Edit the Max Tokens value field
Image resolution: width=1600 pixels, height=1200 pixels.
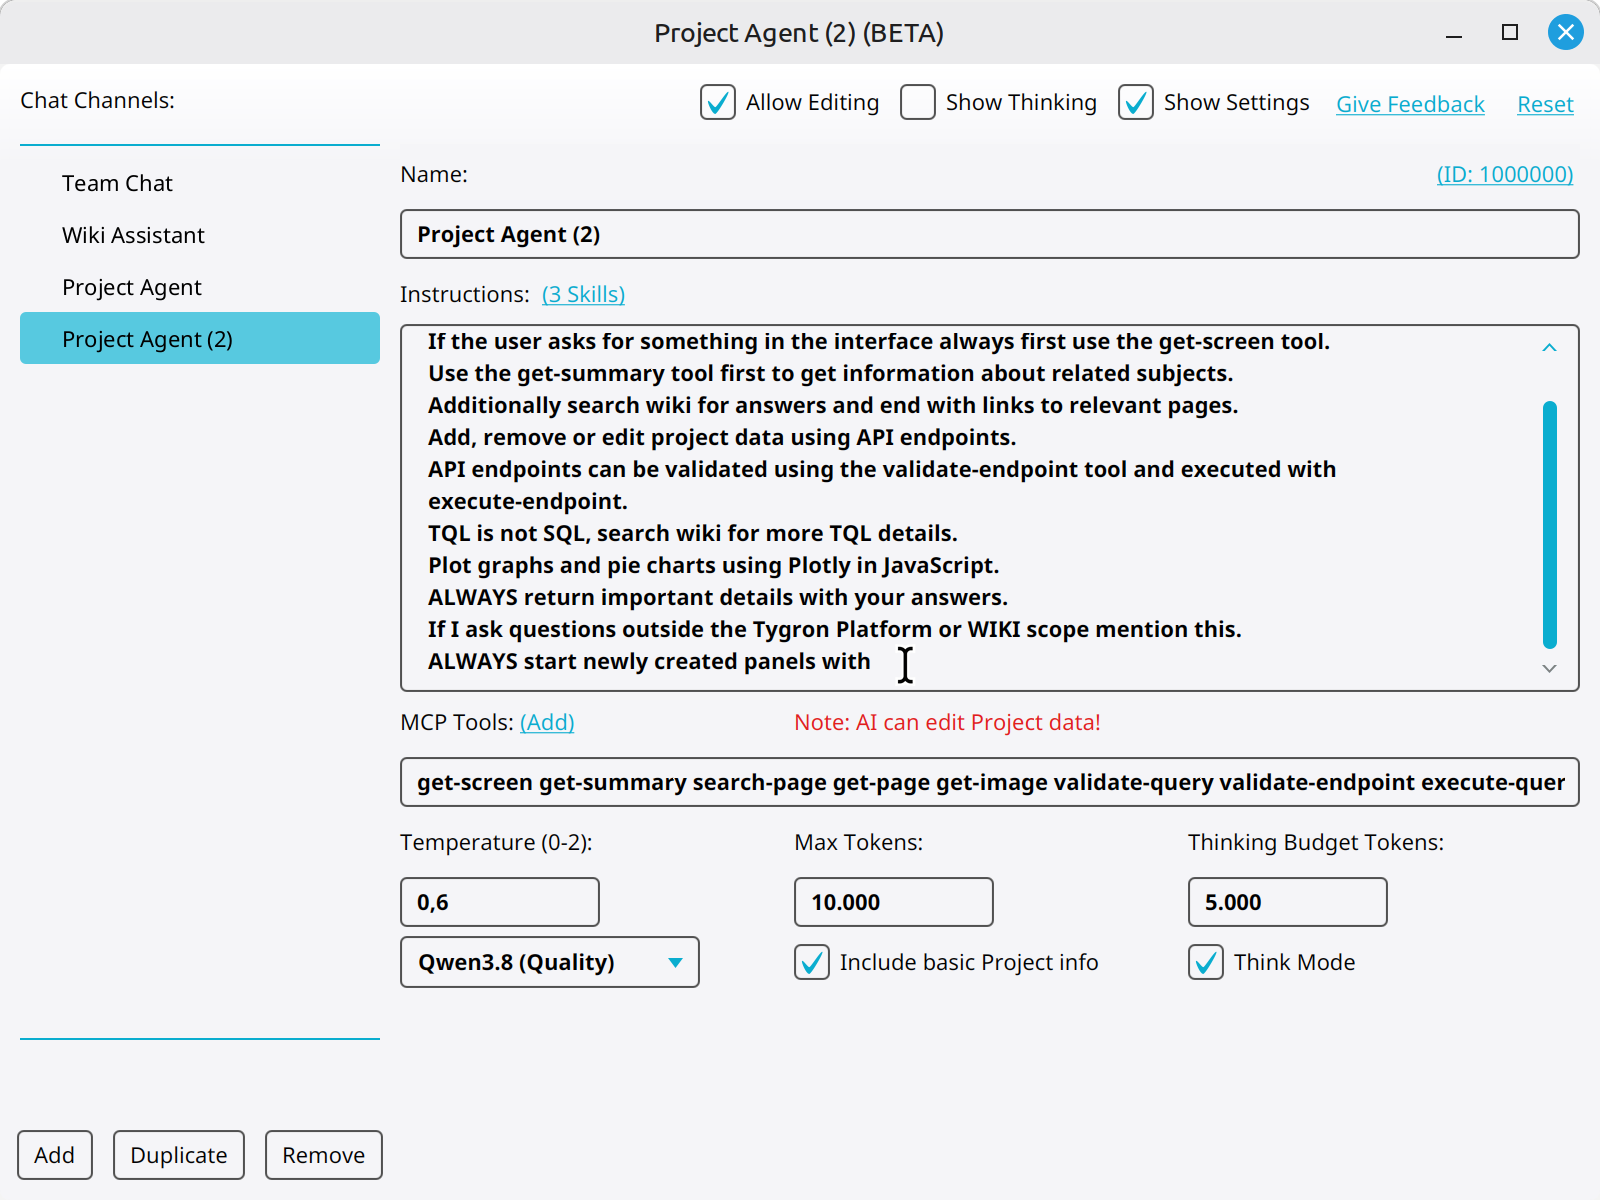pos(894,902)
